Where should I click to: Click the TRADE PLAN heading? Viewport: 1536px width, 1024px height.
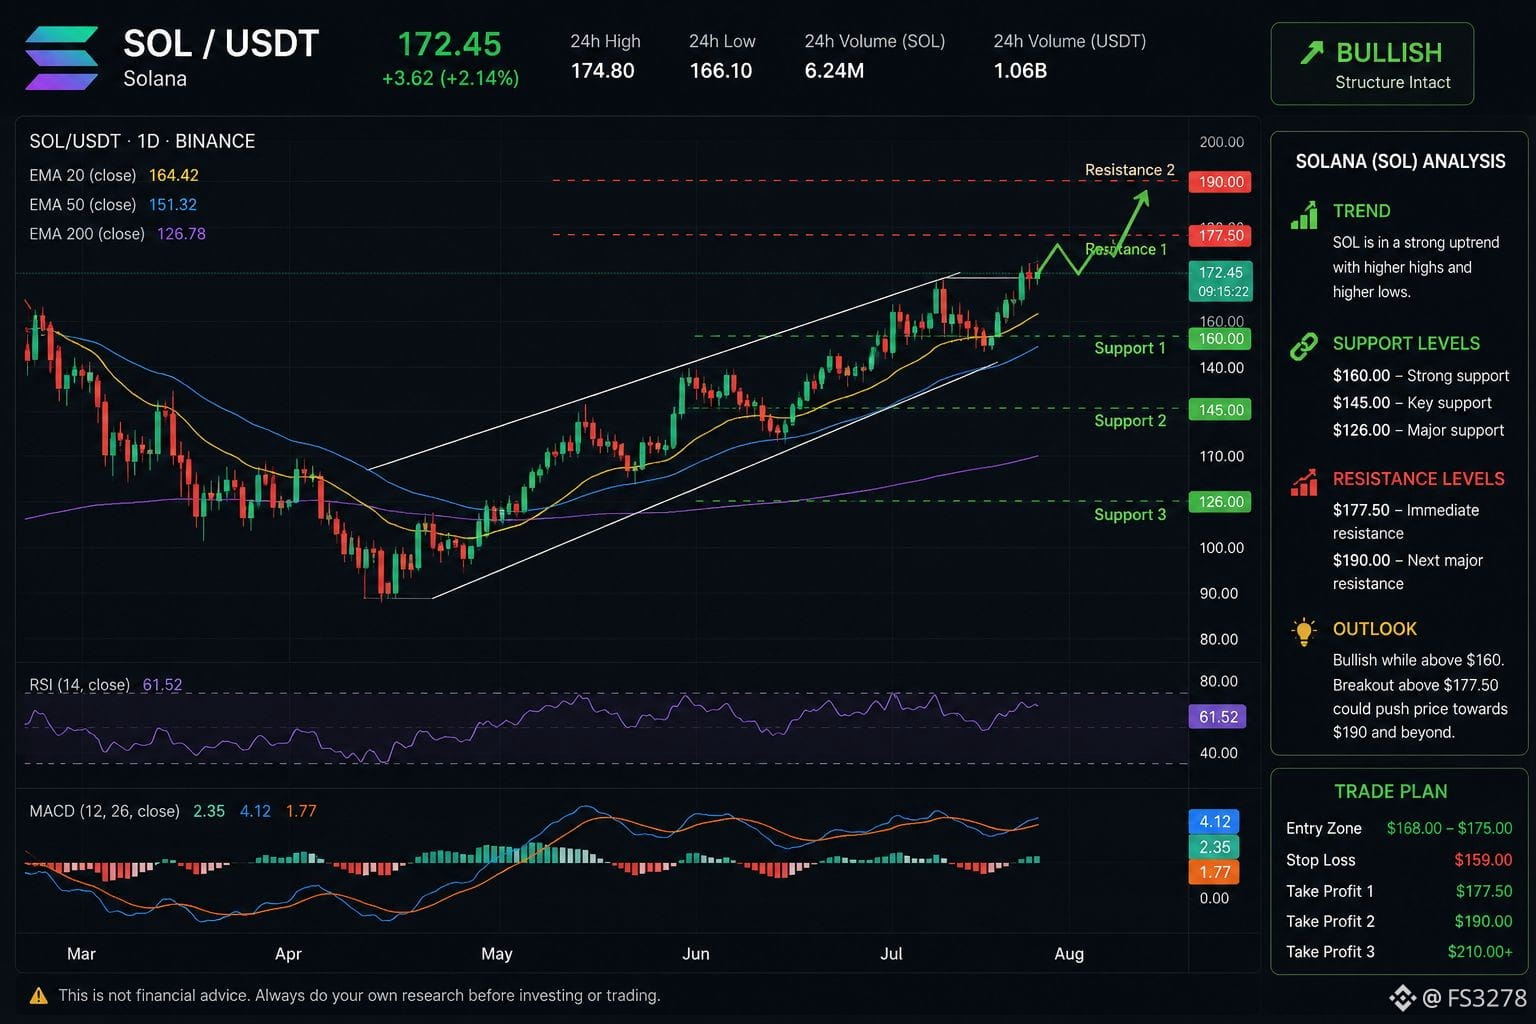pos(1391,792)
